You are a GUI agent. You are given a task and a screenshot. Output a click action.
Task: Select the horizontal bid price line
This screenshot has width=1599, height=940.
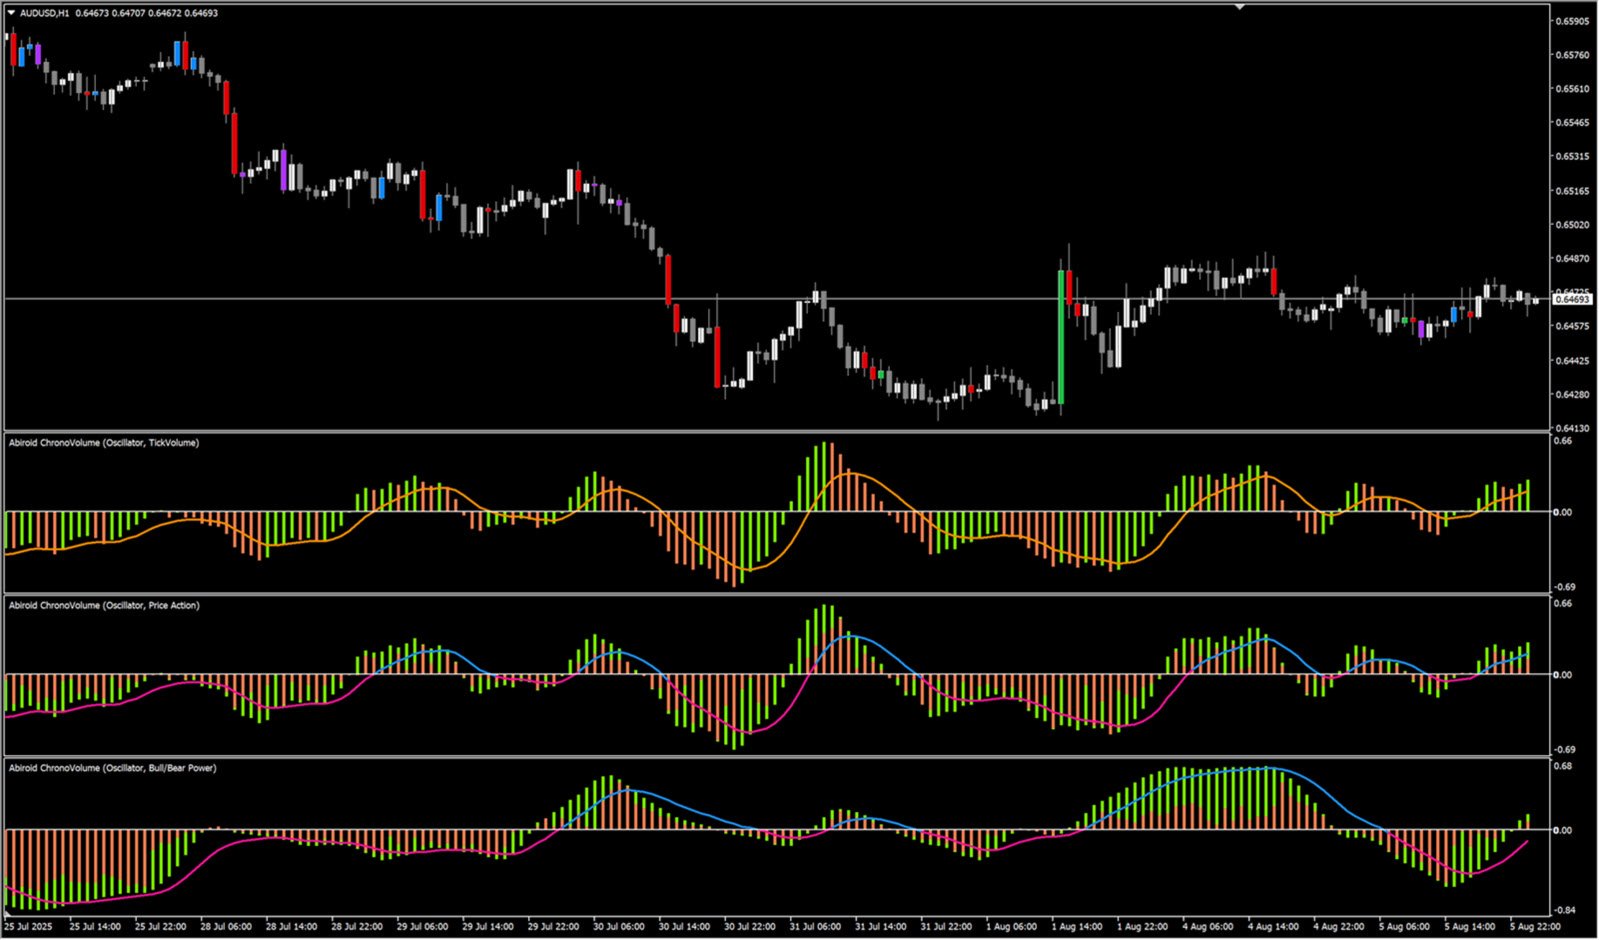[x=776, y=299]
